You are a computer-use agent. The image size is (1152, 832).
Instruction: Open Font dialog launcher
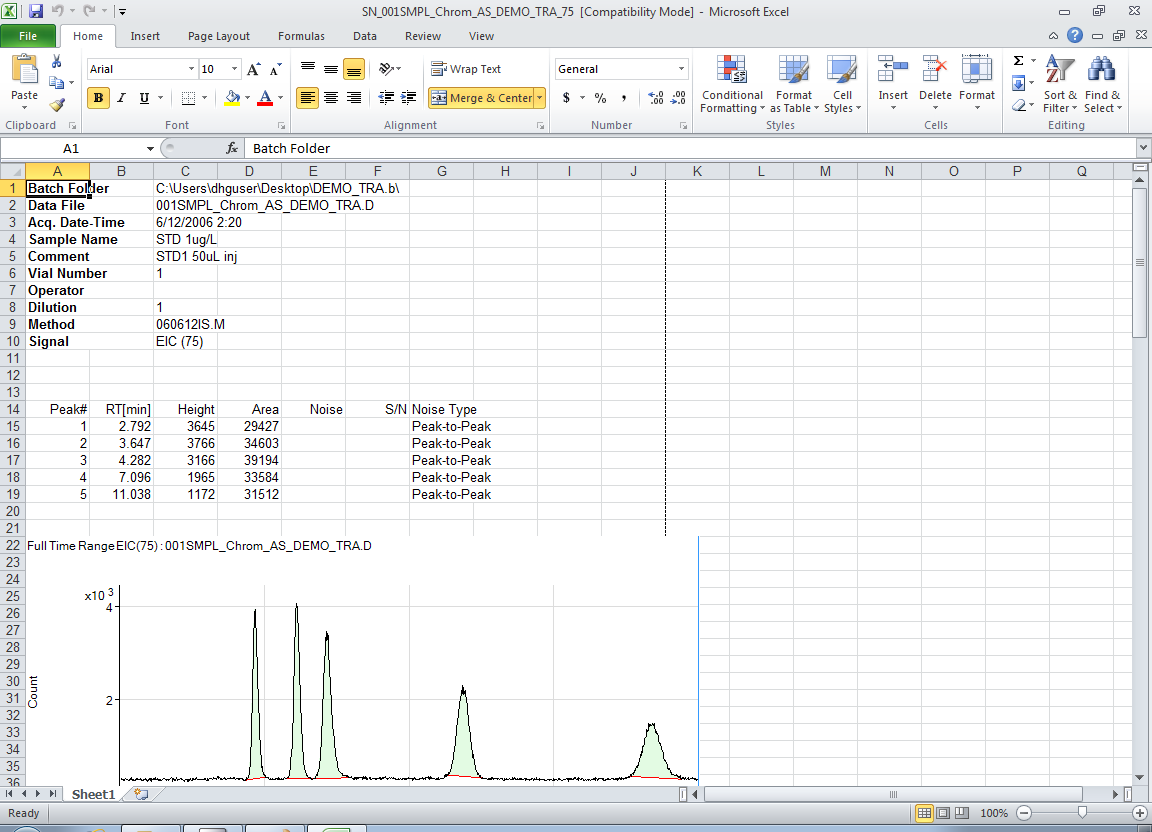point(281,126)
